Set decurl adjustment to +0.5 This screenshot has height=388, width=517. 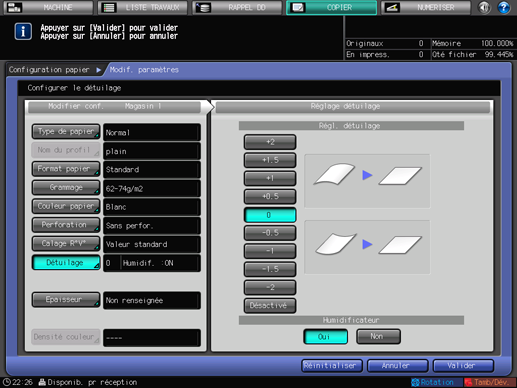click(x=270, y=196)
